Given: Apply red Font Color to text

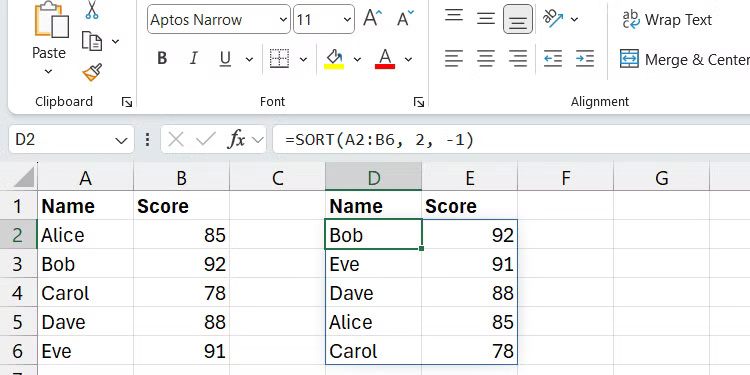Looking at the screenshot, I should [x=385, y=59].
